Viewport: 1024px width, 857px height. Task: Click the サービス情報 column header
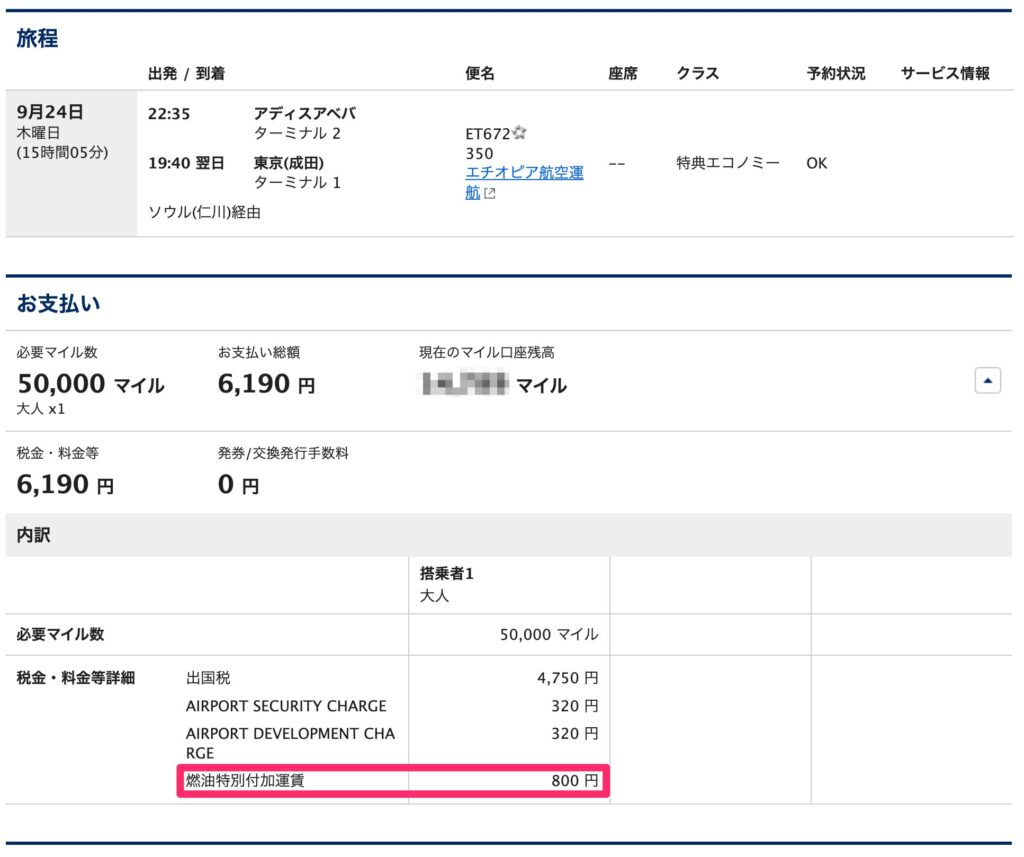point(946,73)
